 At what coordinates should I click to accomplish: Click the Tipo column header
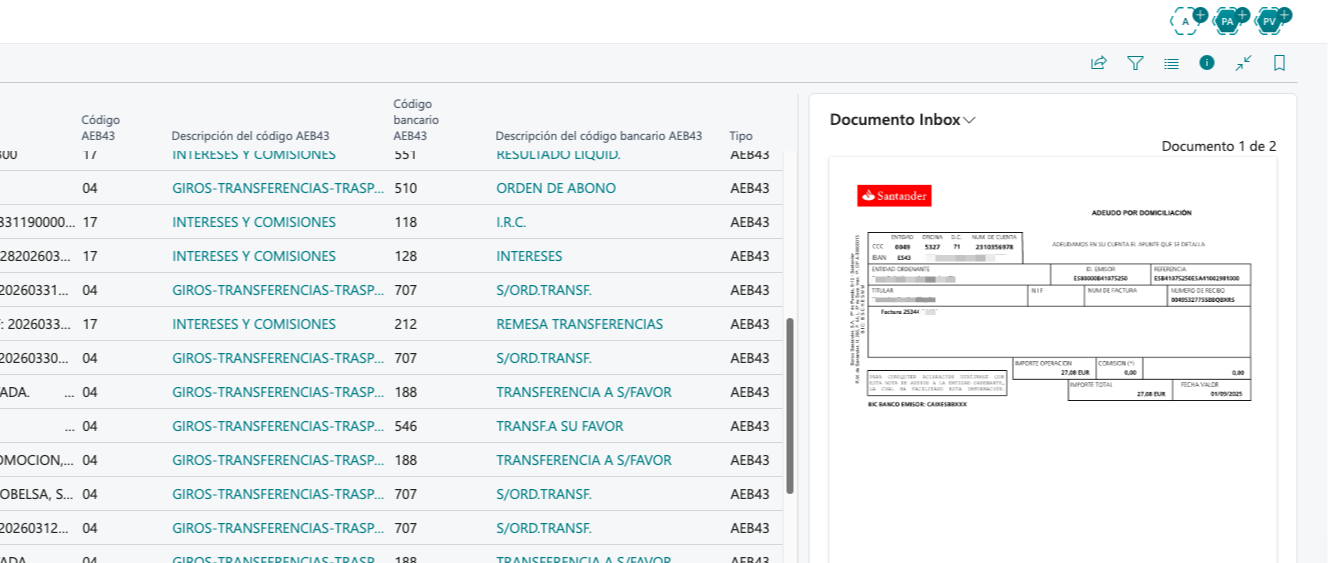(741, 136)
